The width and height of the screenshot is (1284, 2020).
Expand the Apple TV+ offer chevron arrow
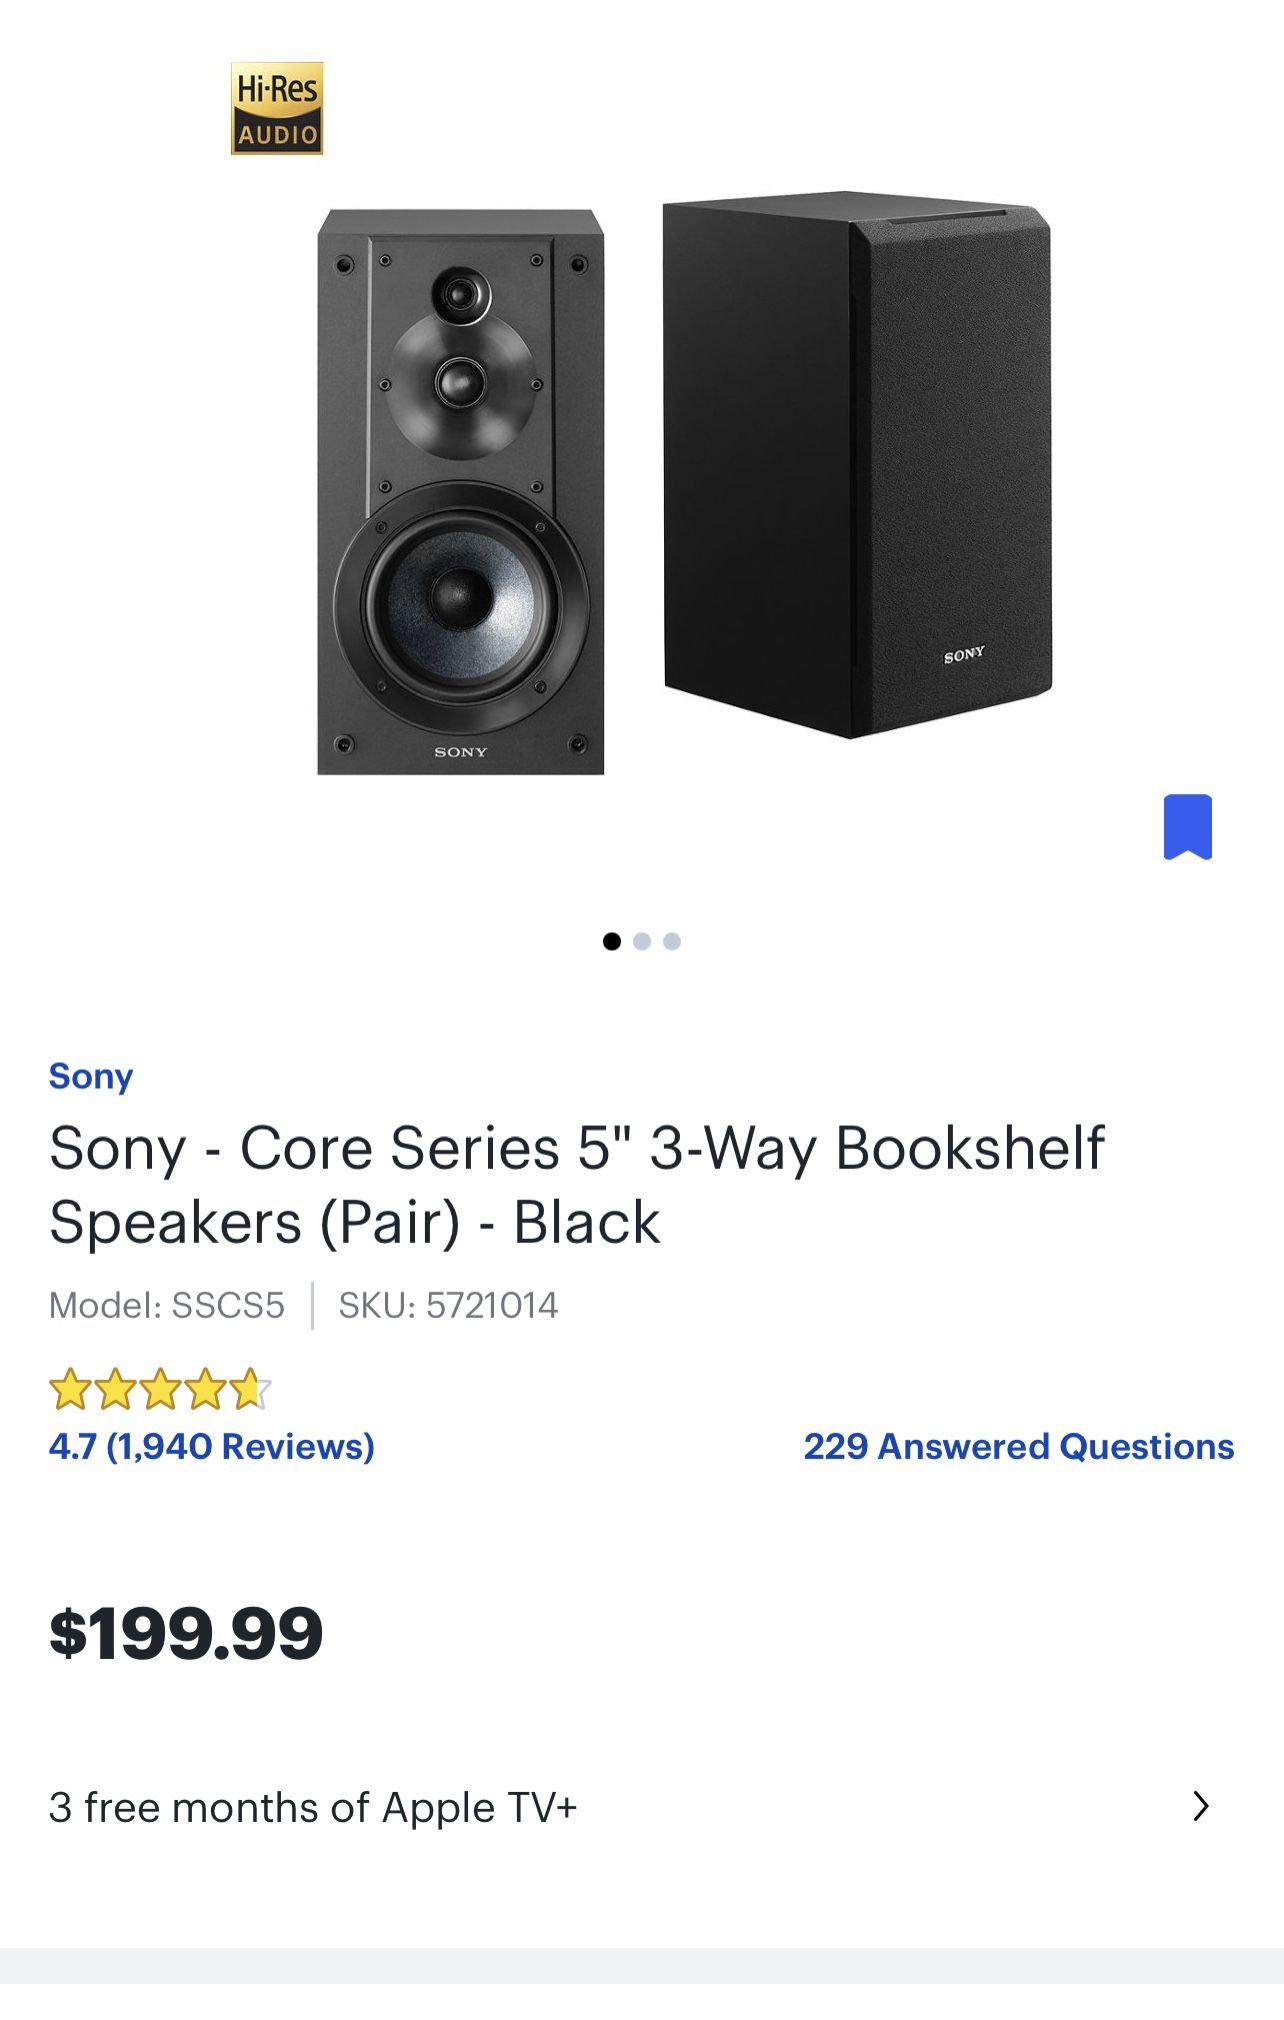click(1201, 1807)
